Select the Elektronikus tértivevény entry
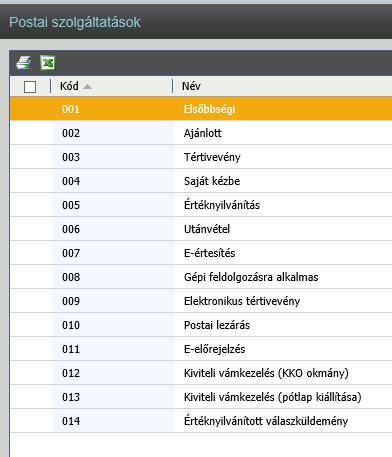Viewport: 392px width, 457px height. click(242, 301)
